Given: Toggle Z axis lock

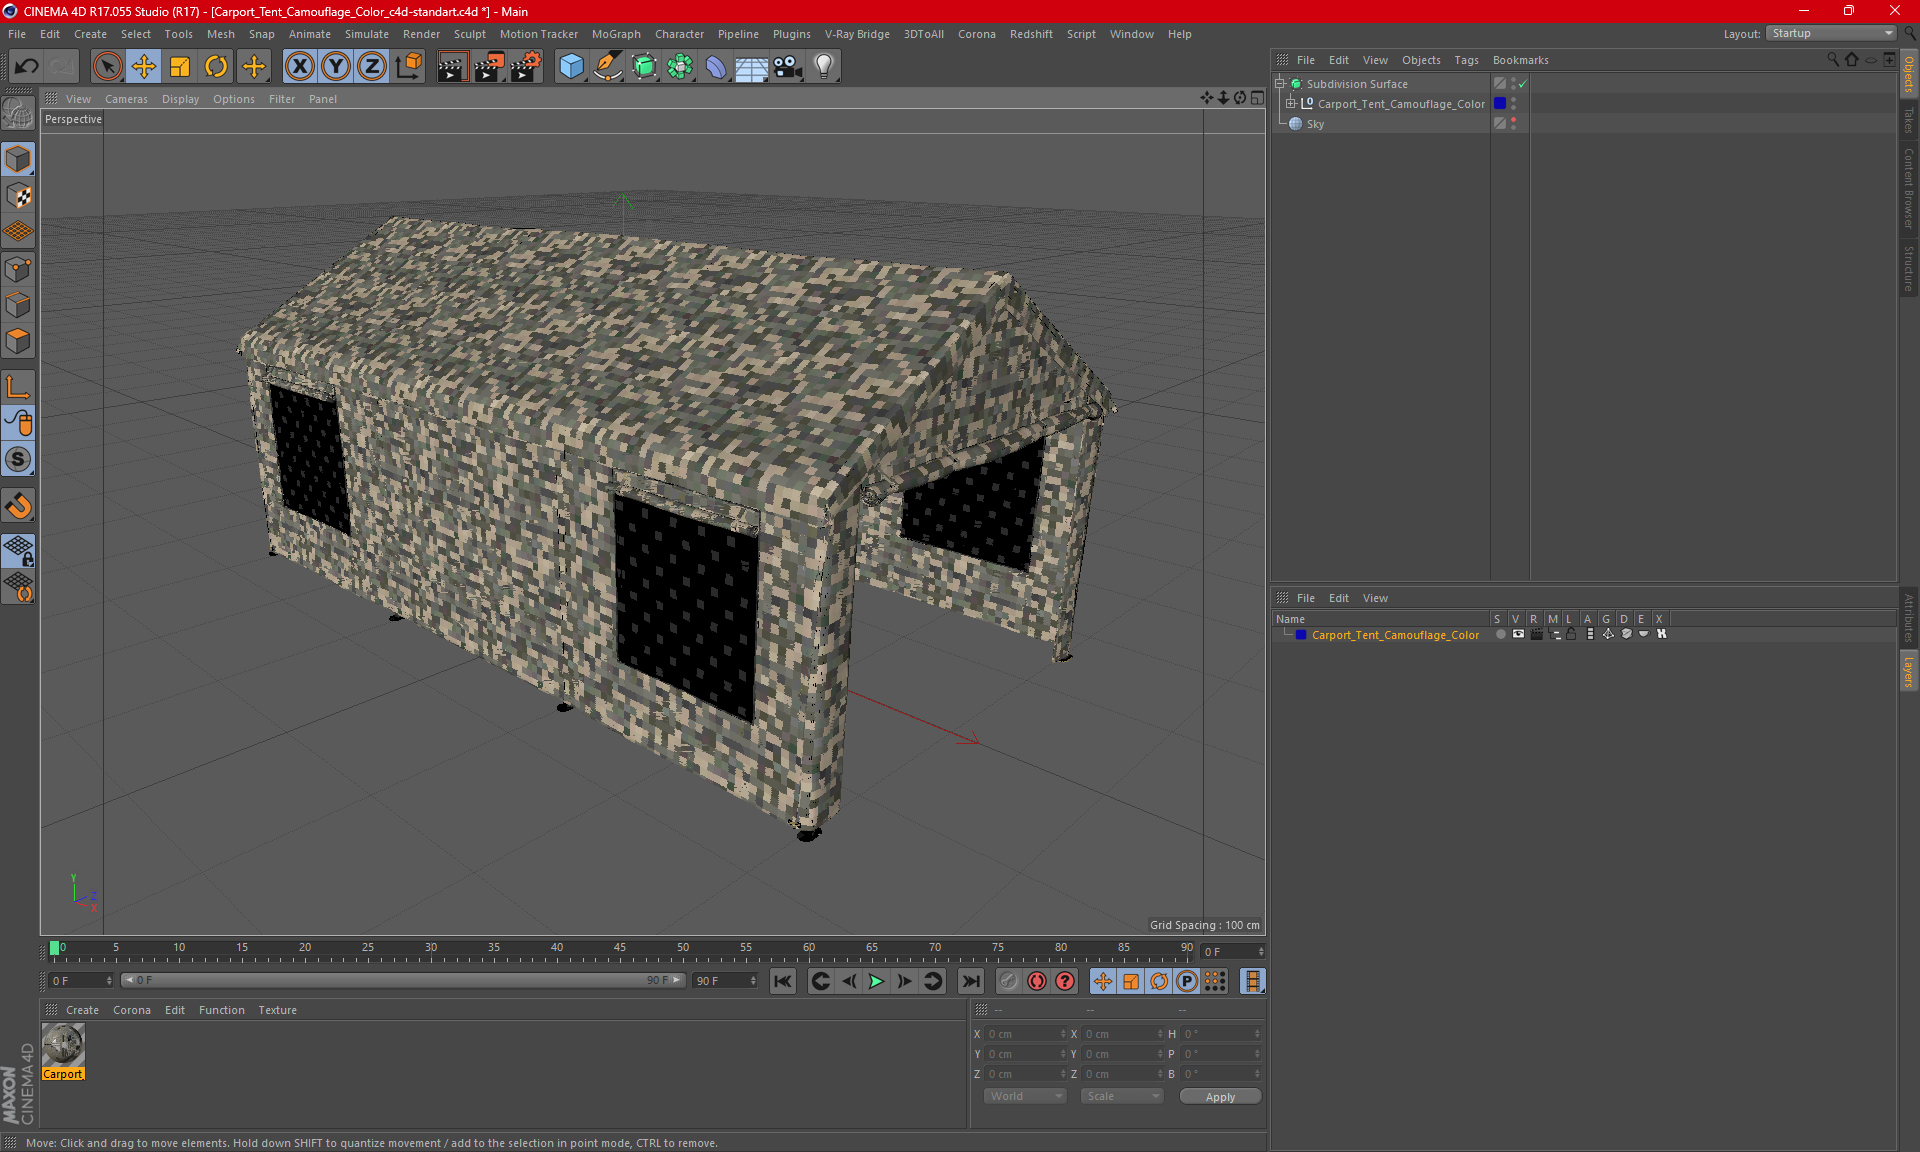Looking at the screenshot, I should (x=372, y=67).
